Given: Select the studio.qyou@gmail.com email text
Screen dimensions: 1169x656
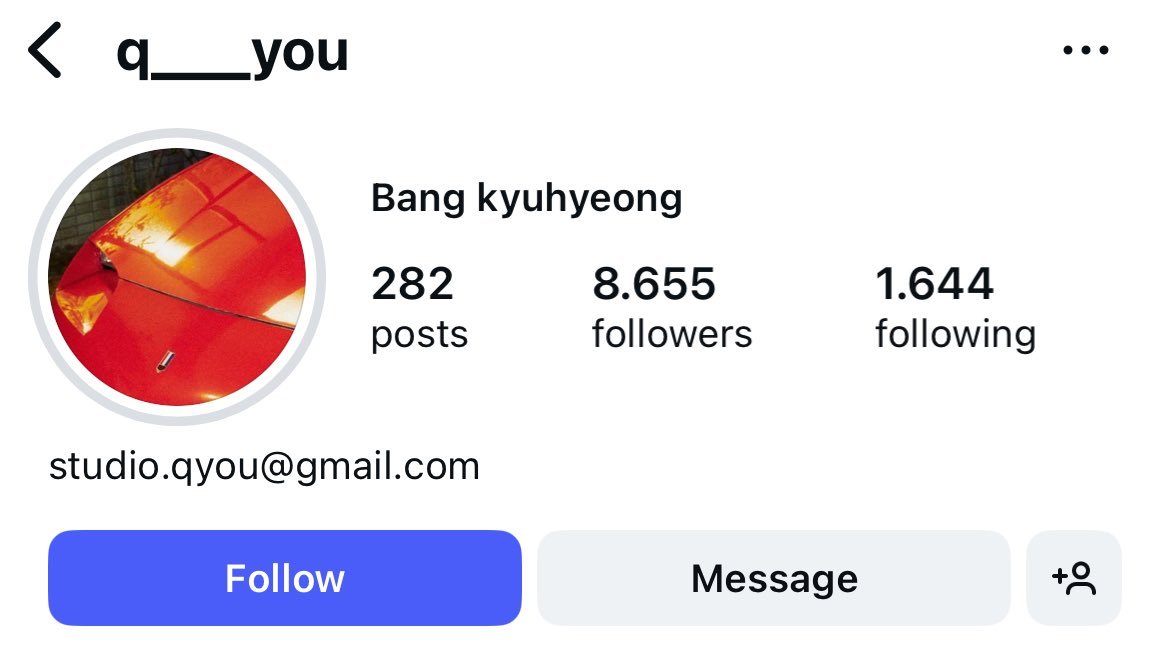Looking at the screenshot, I should click(264, 467).
